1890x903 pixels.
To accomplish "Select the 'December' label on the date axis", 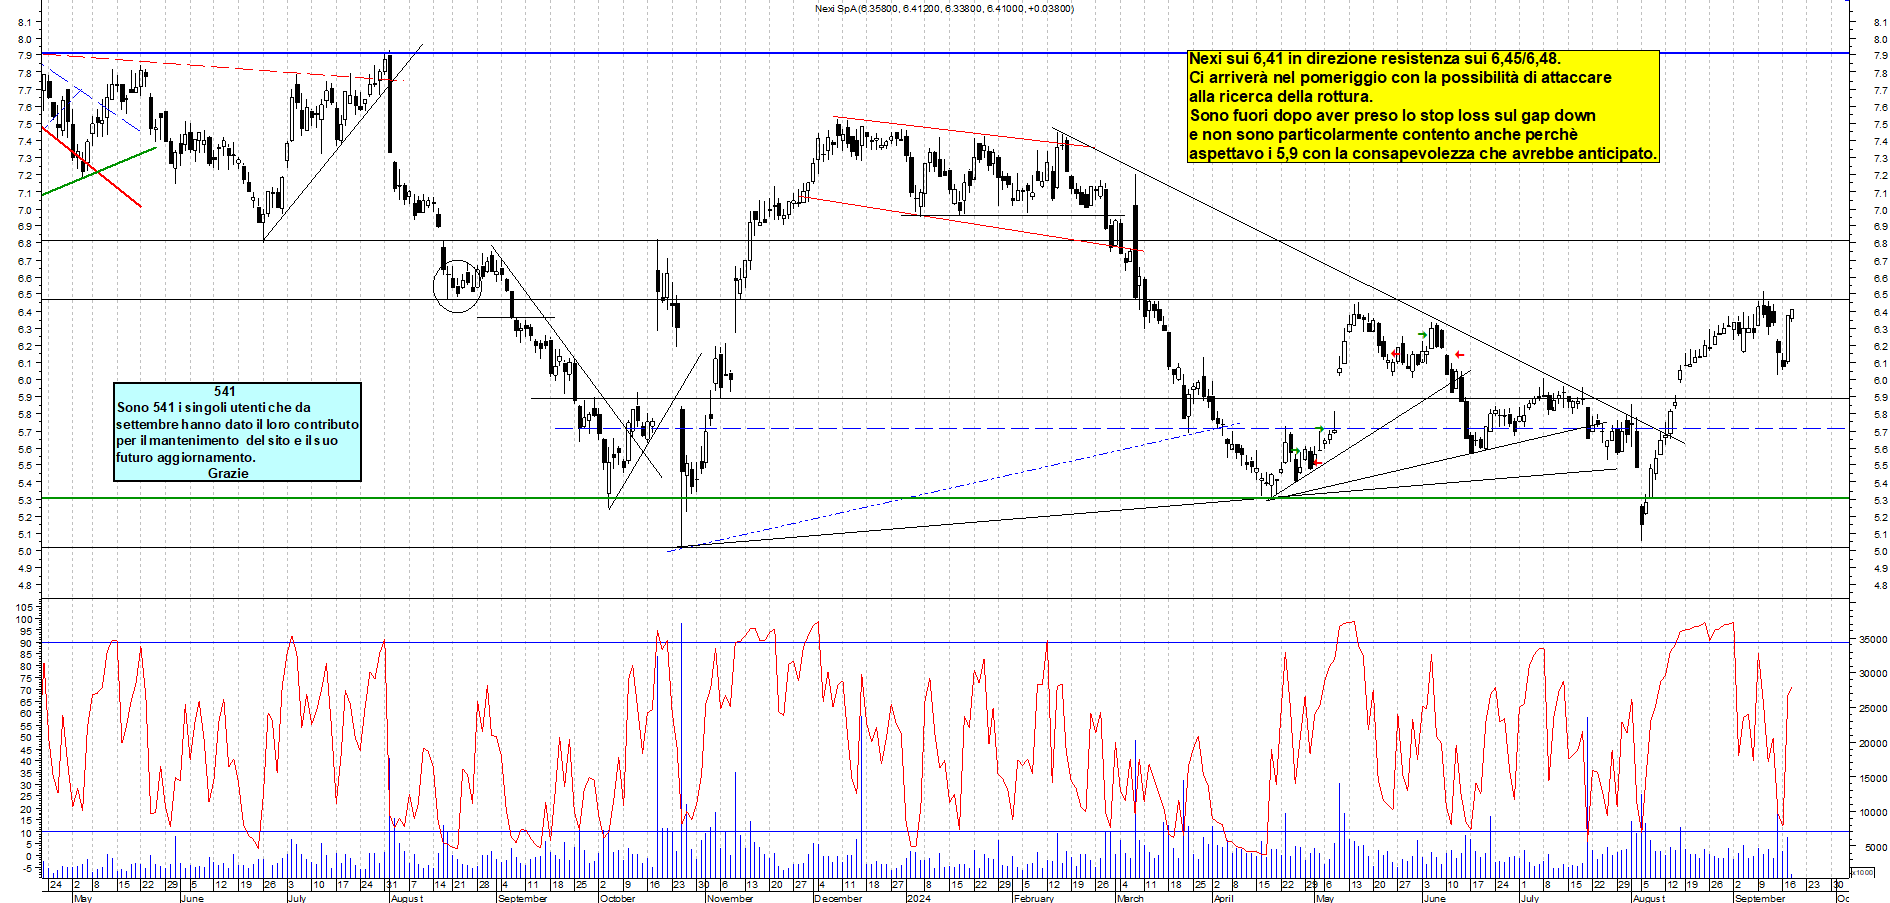I will point(838,898).
